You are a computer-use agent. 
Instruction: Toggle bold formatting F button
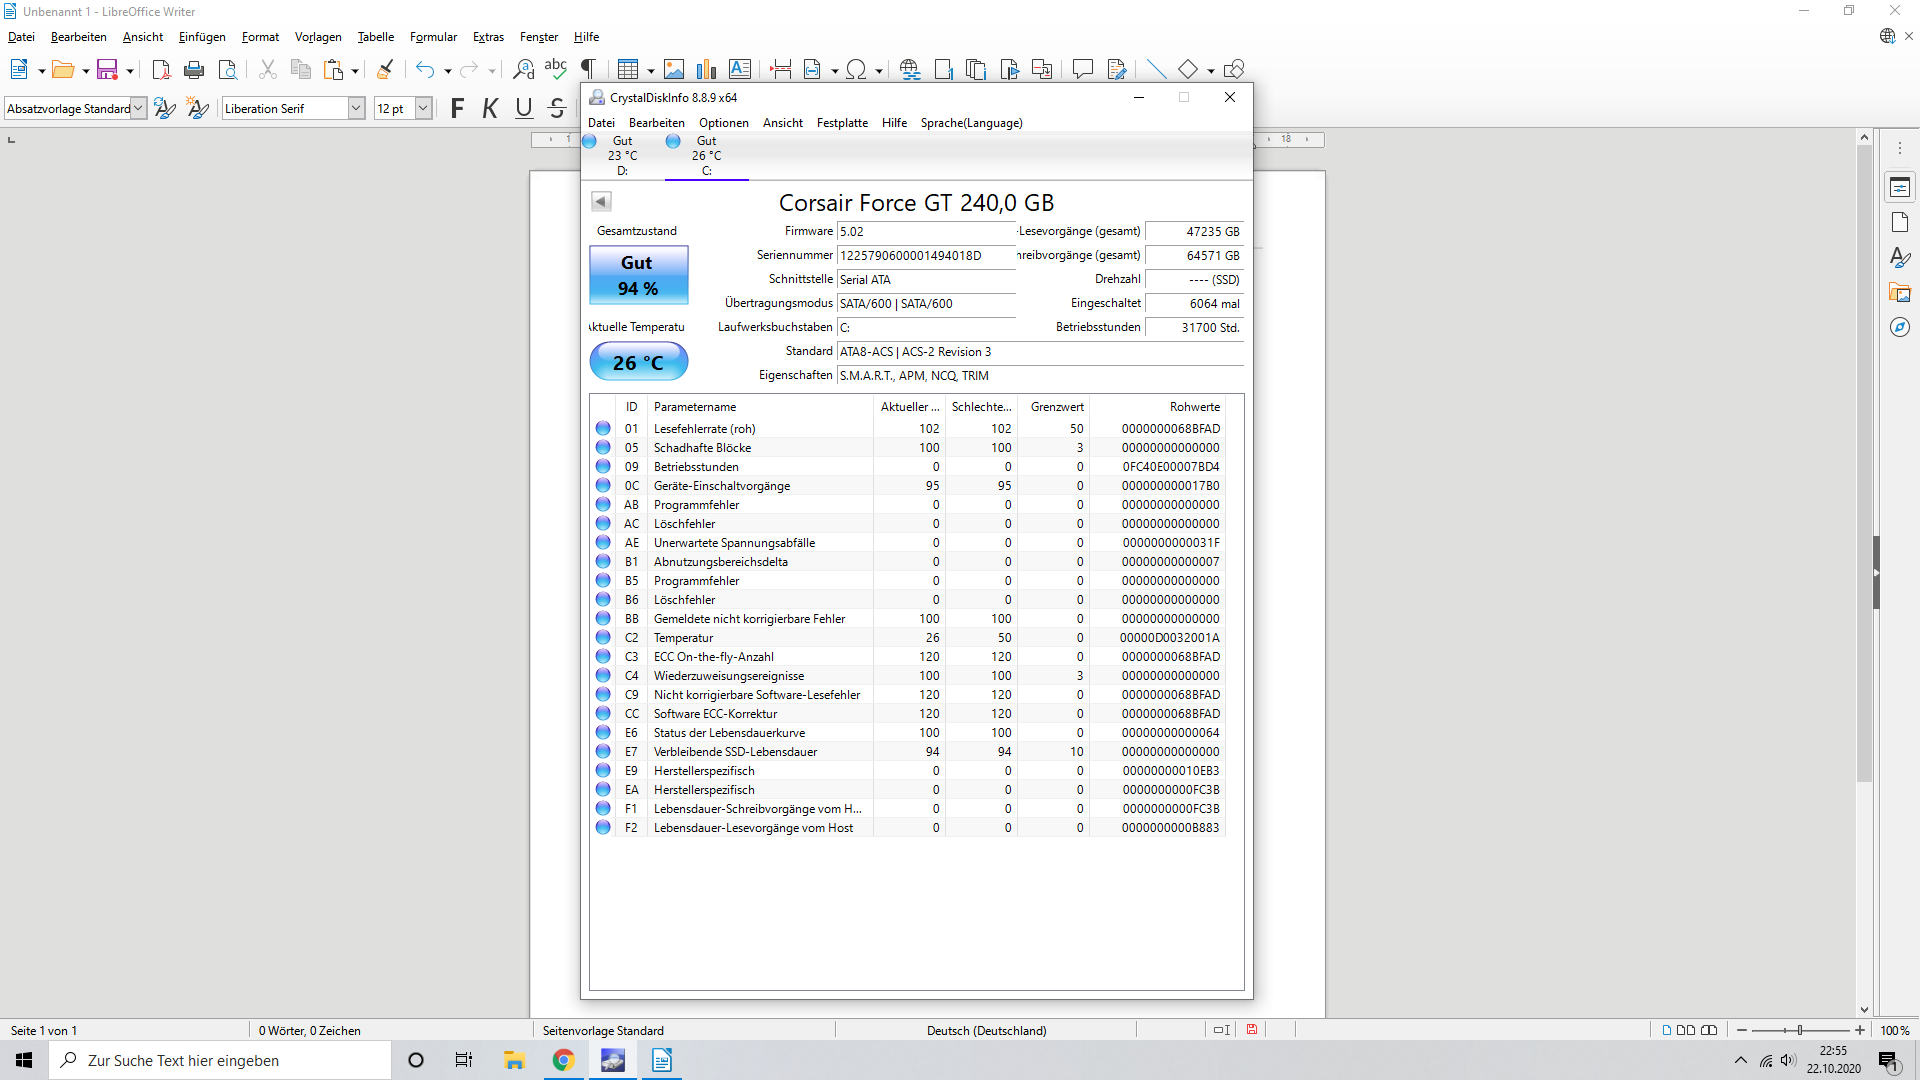click(457, 108)
